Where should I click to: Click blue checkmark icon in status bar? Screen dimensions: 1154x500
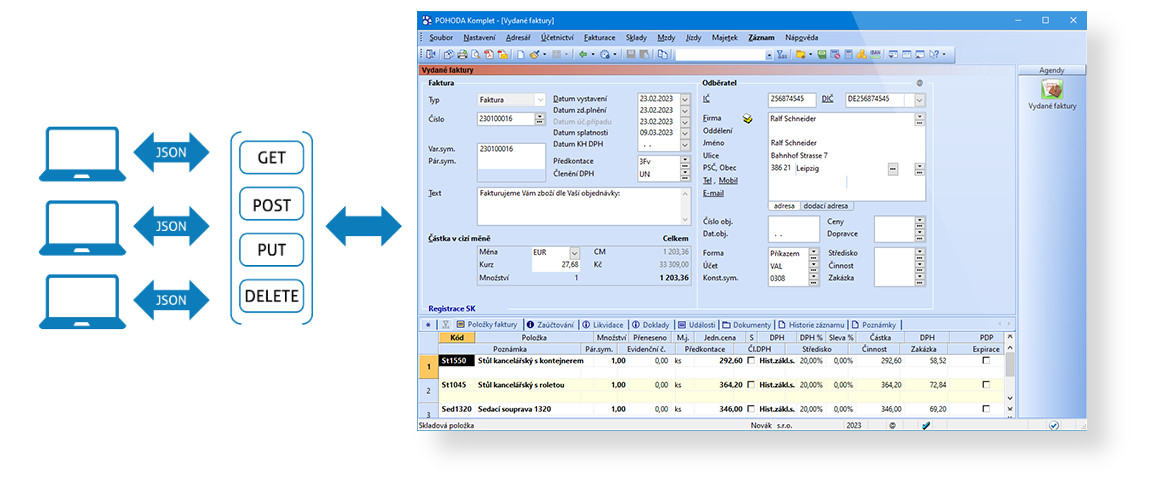[x=926, y=426]
